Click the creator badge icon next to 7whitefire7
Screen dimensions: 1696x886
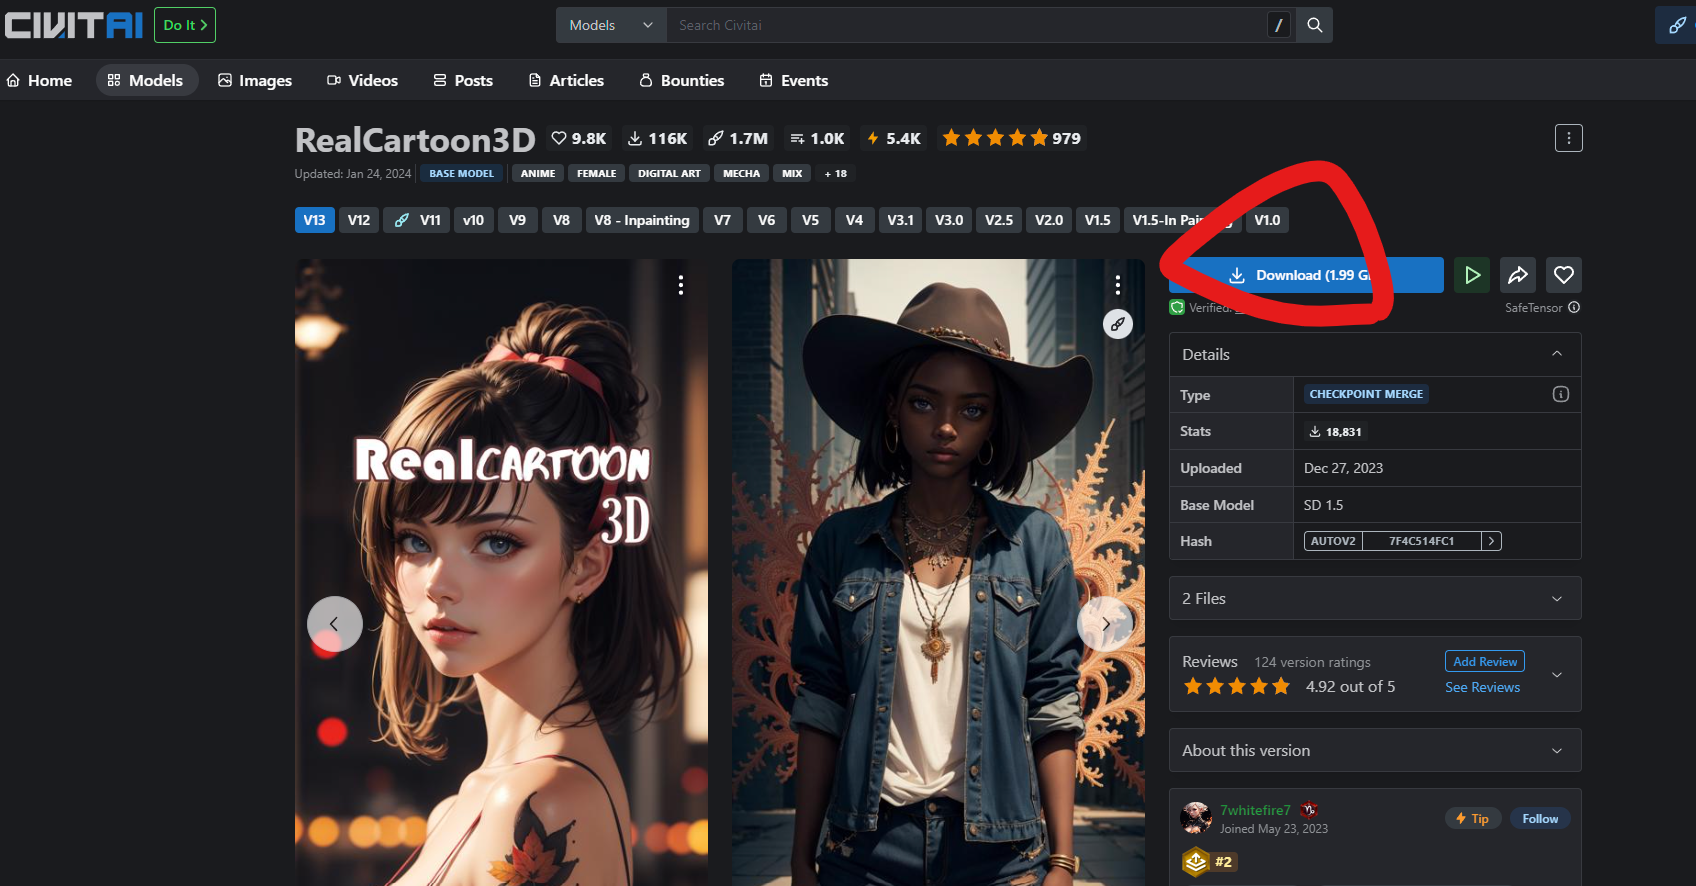click(x=1309, y=810)
